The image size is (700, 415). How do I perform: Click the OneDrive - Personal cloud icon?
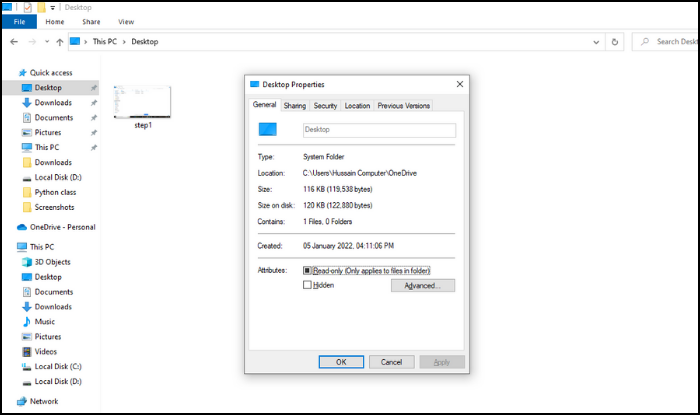[22, 227]
